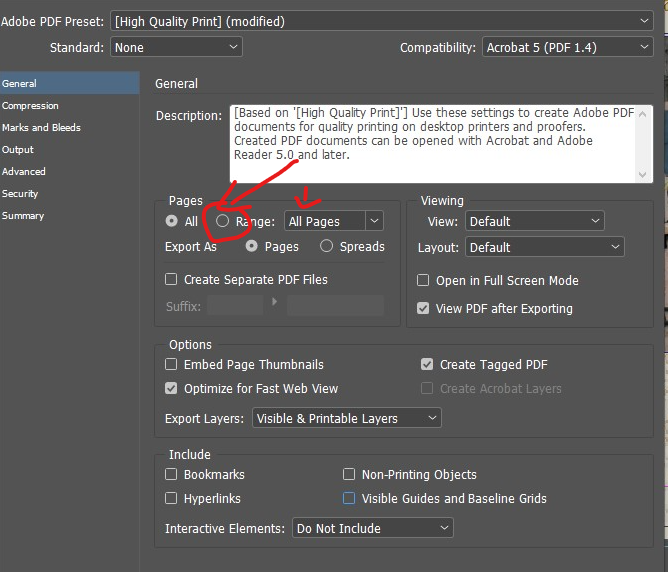
Task: Select the General category
Action: click(x=69, y=83)
